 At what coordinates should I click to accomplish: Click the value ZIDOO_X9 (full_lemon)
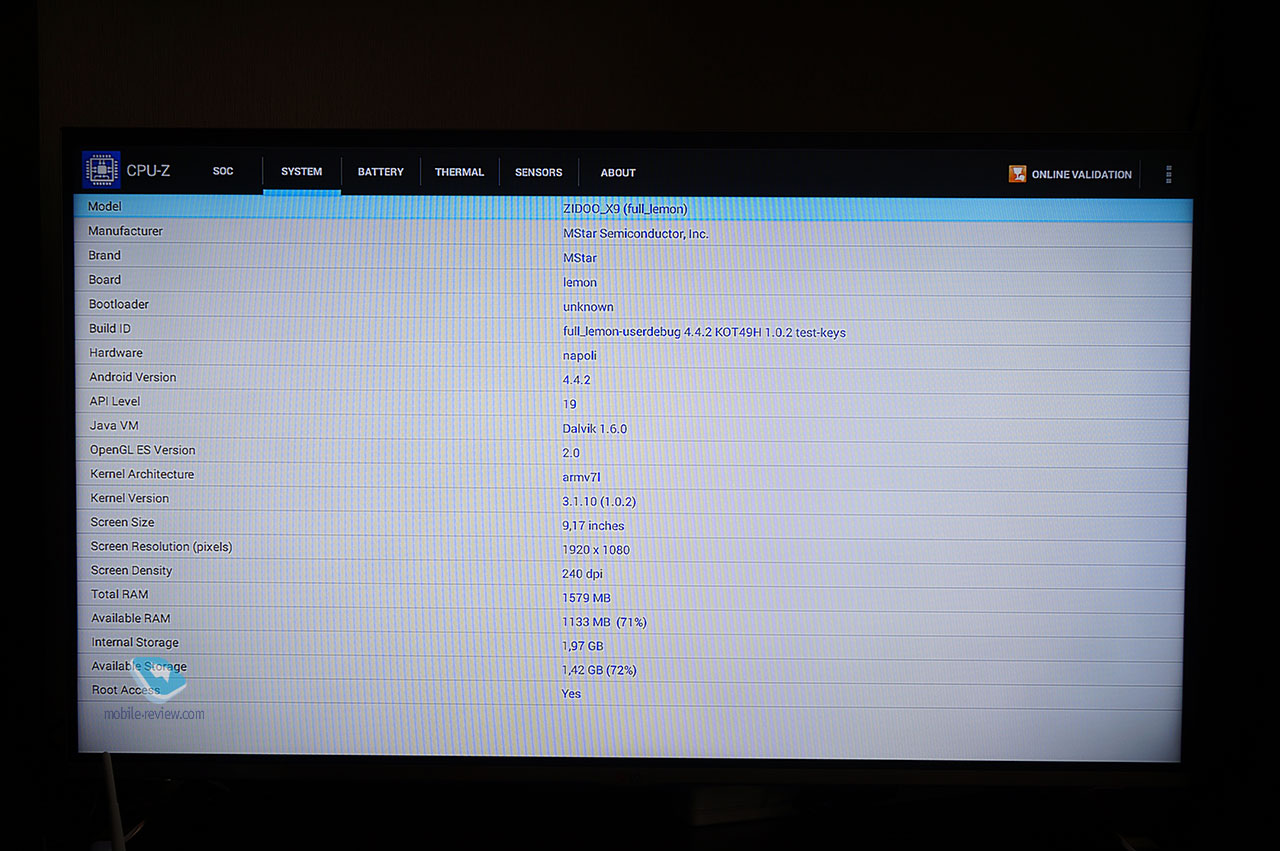coord(626,209)
